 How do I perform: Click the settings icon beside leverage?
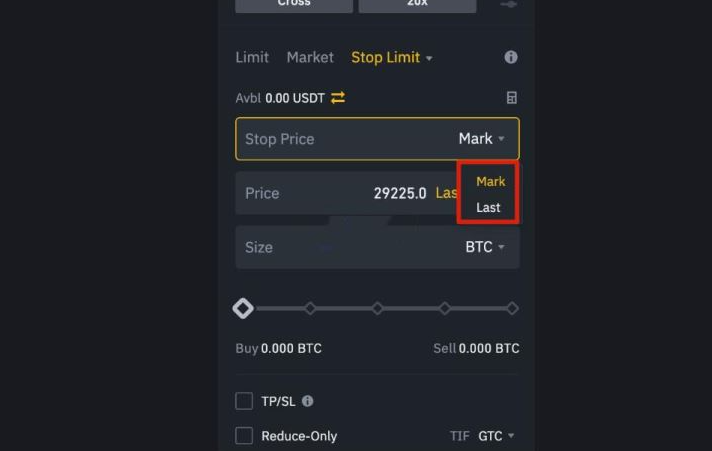[508, 4]
